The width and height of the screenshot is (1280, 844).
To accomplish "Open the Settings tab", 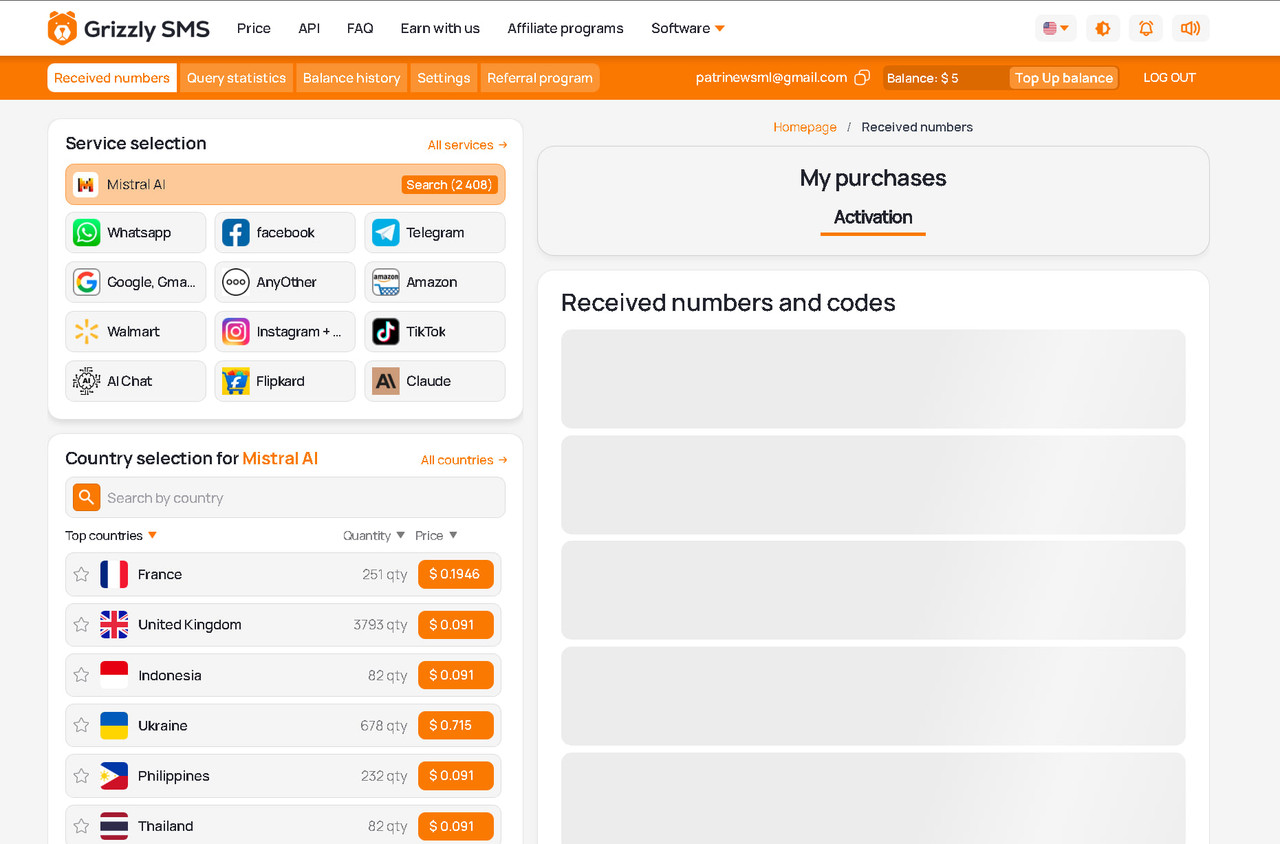I will [444, 78].
